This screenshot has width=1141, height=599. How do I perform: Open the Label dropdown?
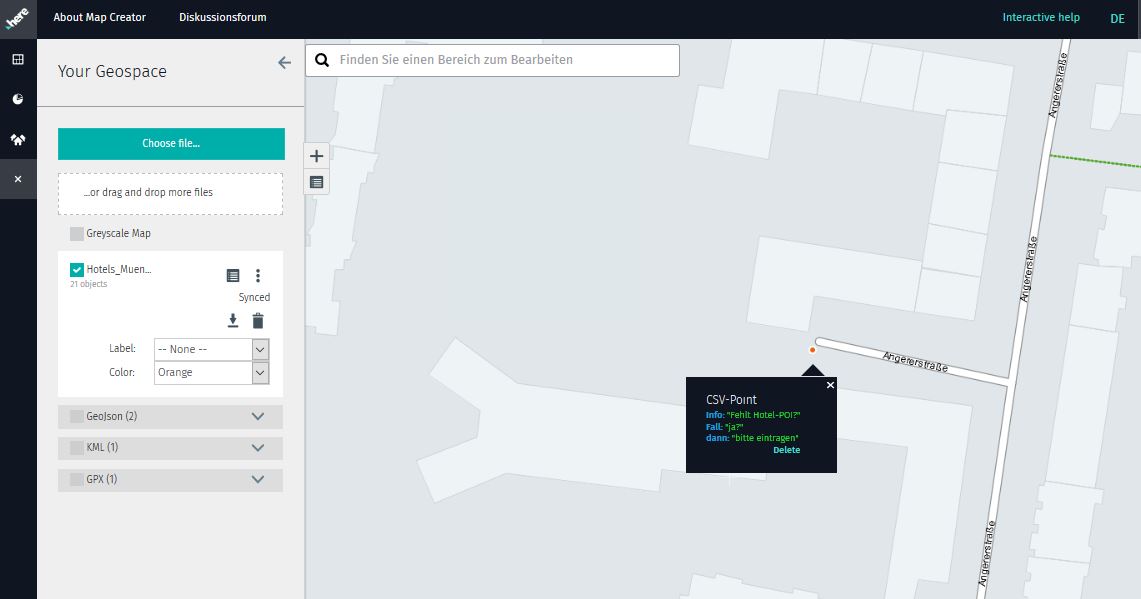(211, 349)
